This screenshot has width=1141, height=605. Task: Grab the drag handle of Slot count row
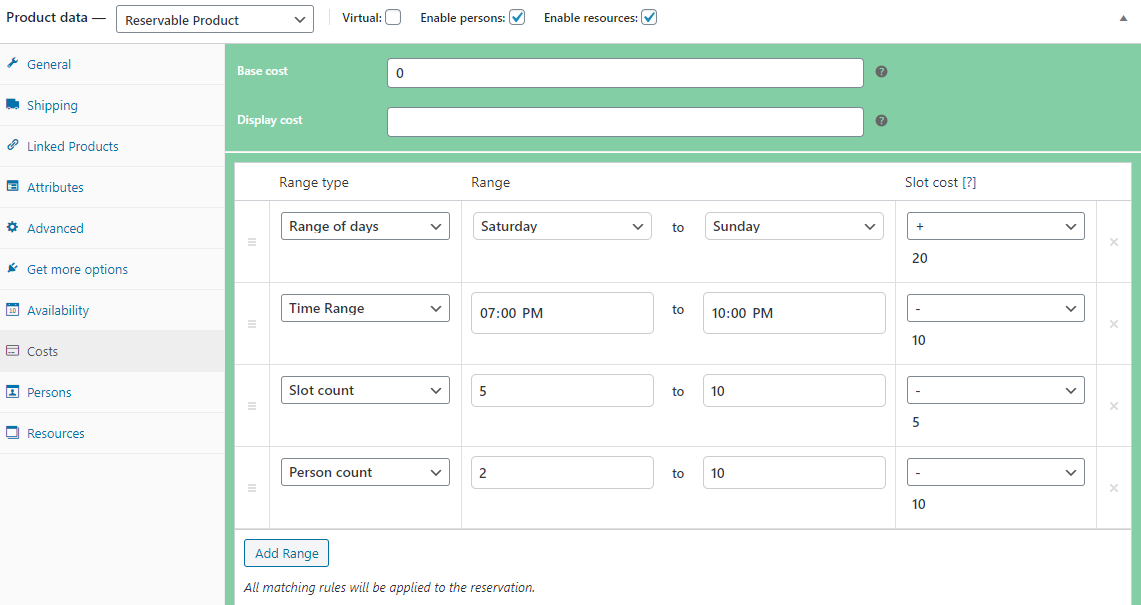252,406
